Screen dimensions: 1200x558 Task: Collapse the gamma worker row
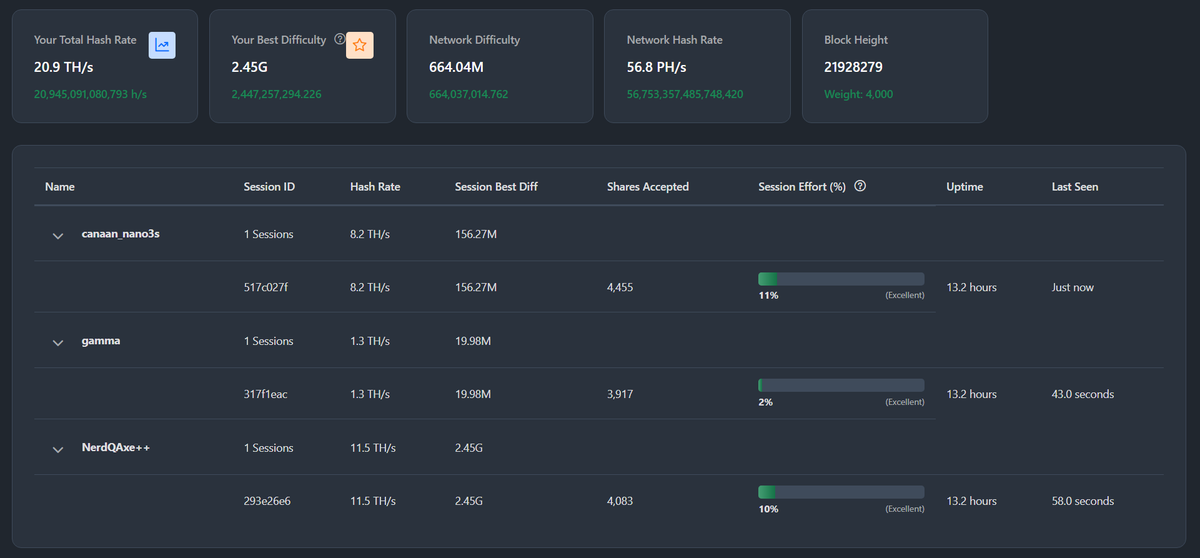click(x=58, y=342)
